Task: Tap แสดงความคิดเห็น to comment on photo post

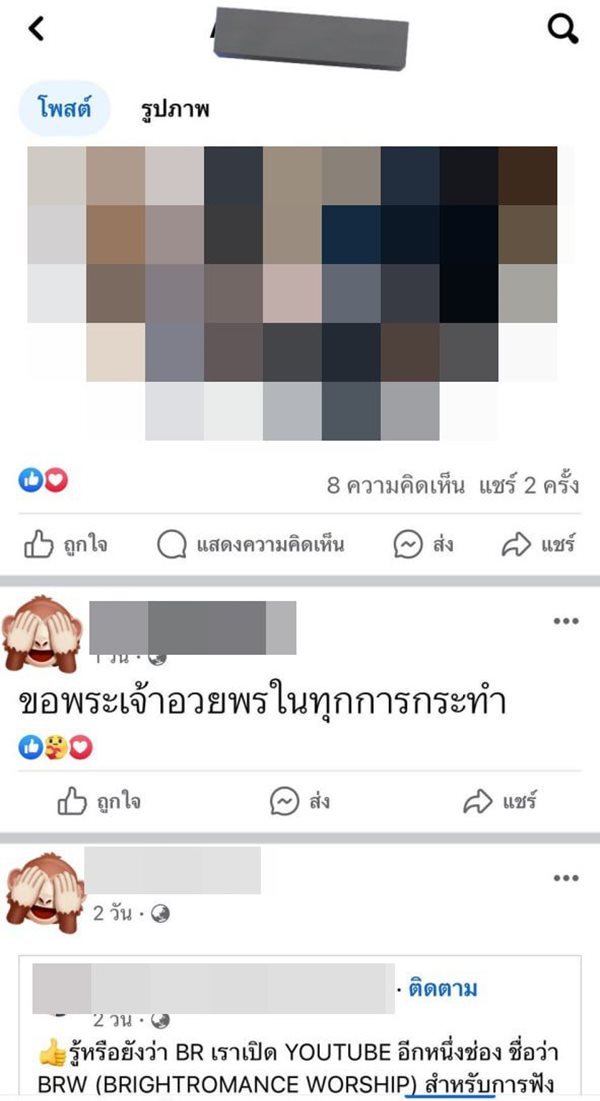Action: click(x=251, y=544)
